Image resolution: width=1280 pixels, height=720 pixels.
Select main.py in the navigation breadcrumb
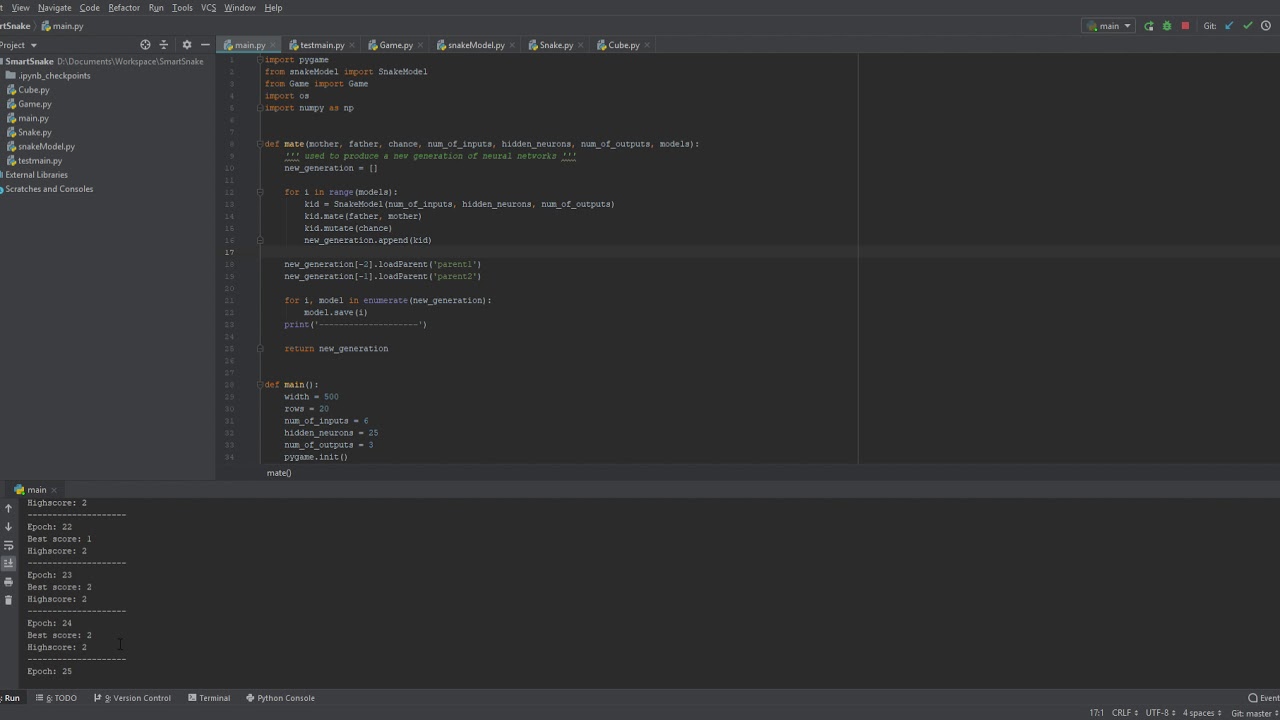[62, 26]
